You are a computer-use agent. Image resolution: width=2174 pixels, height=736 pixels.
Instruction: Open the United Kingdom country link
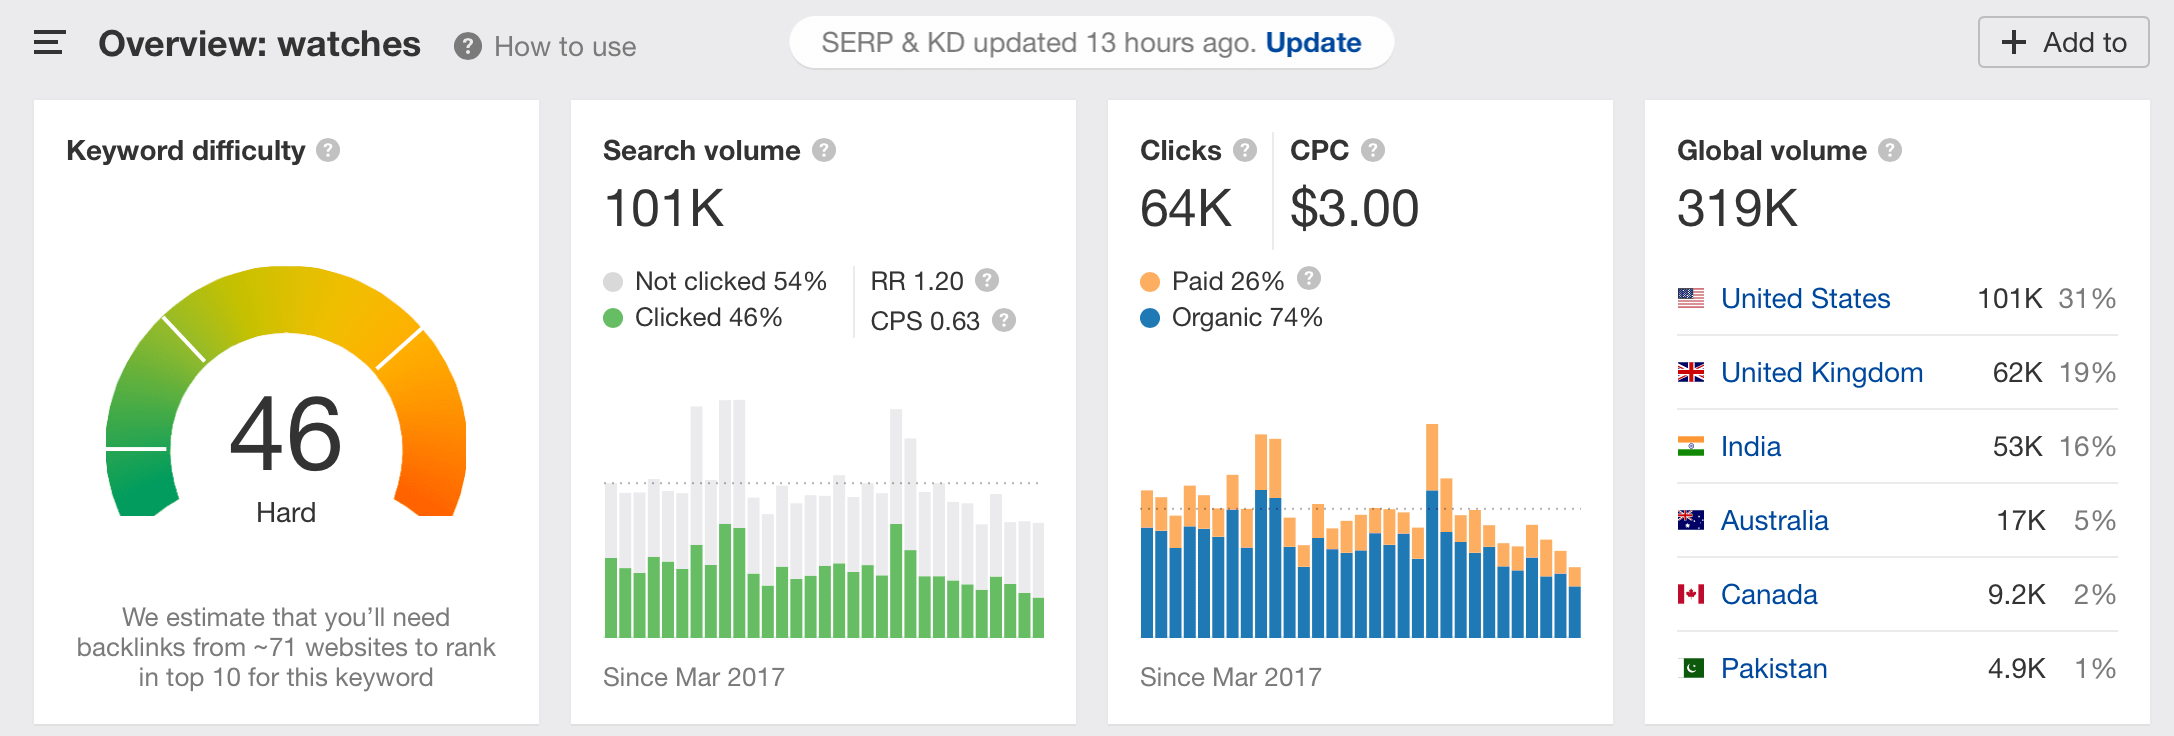pyautogui.click(x=1821, y=372)
